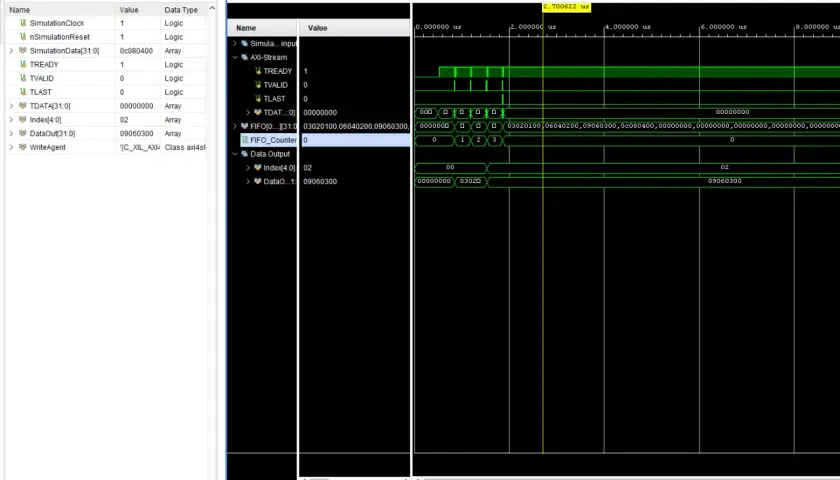Click TLAST logic icon in objects list
This screenshot has height=480, width=840.
[x=22, y=92]
